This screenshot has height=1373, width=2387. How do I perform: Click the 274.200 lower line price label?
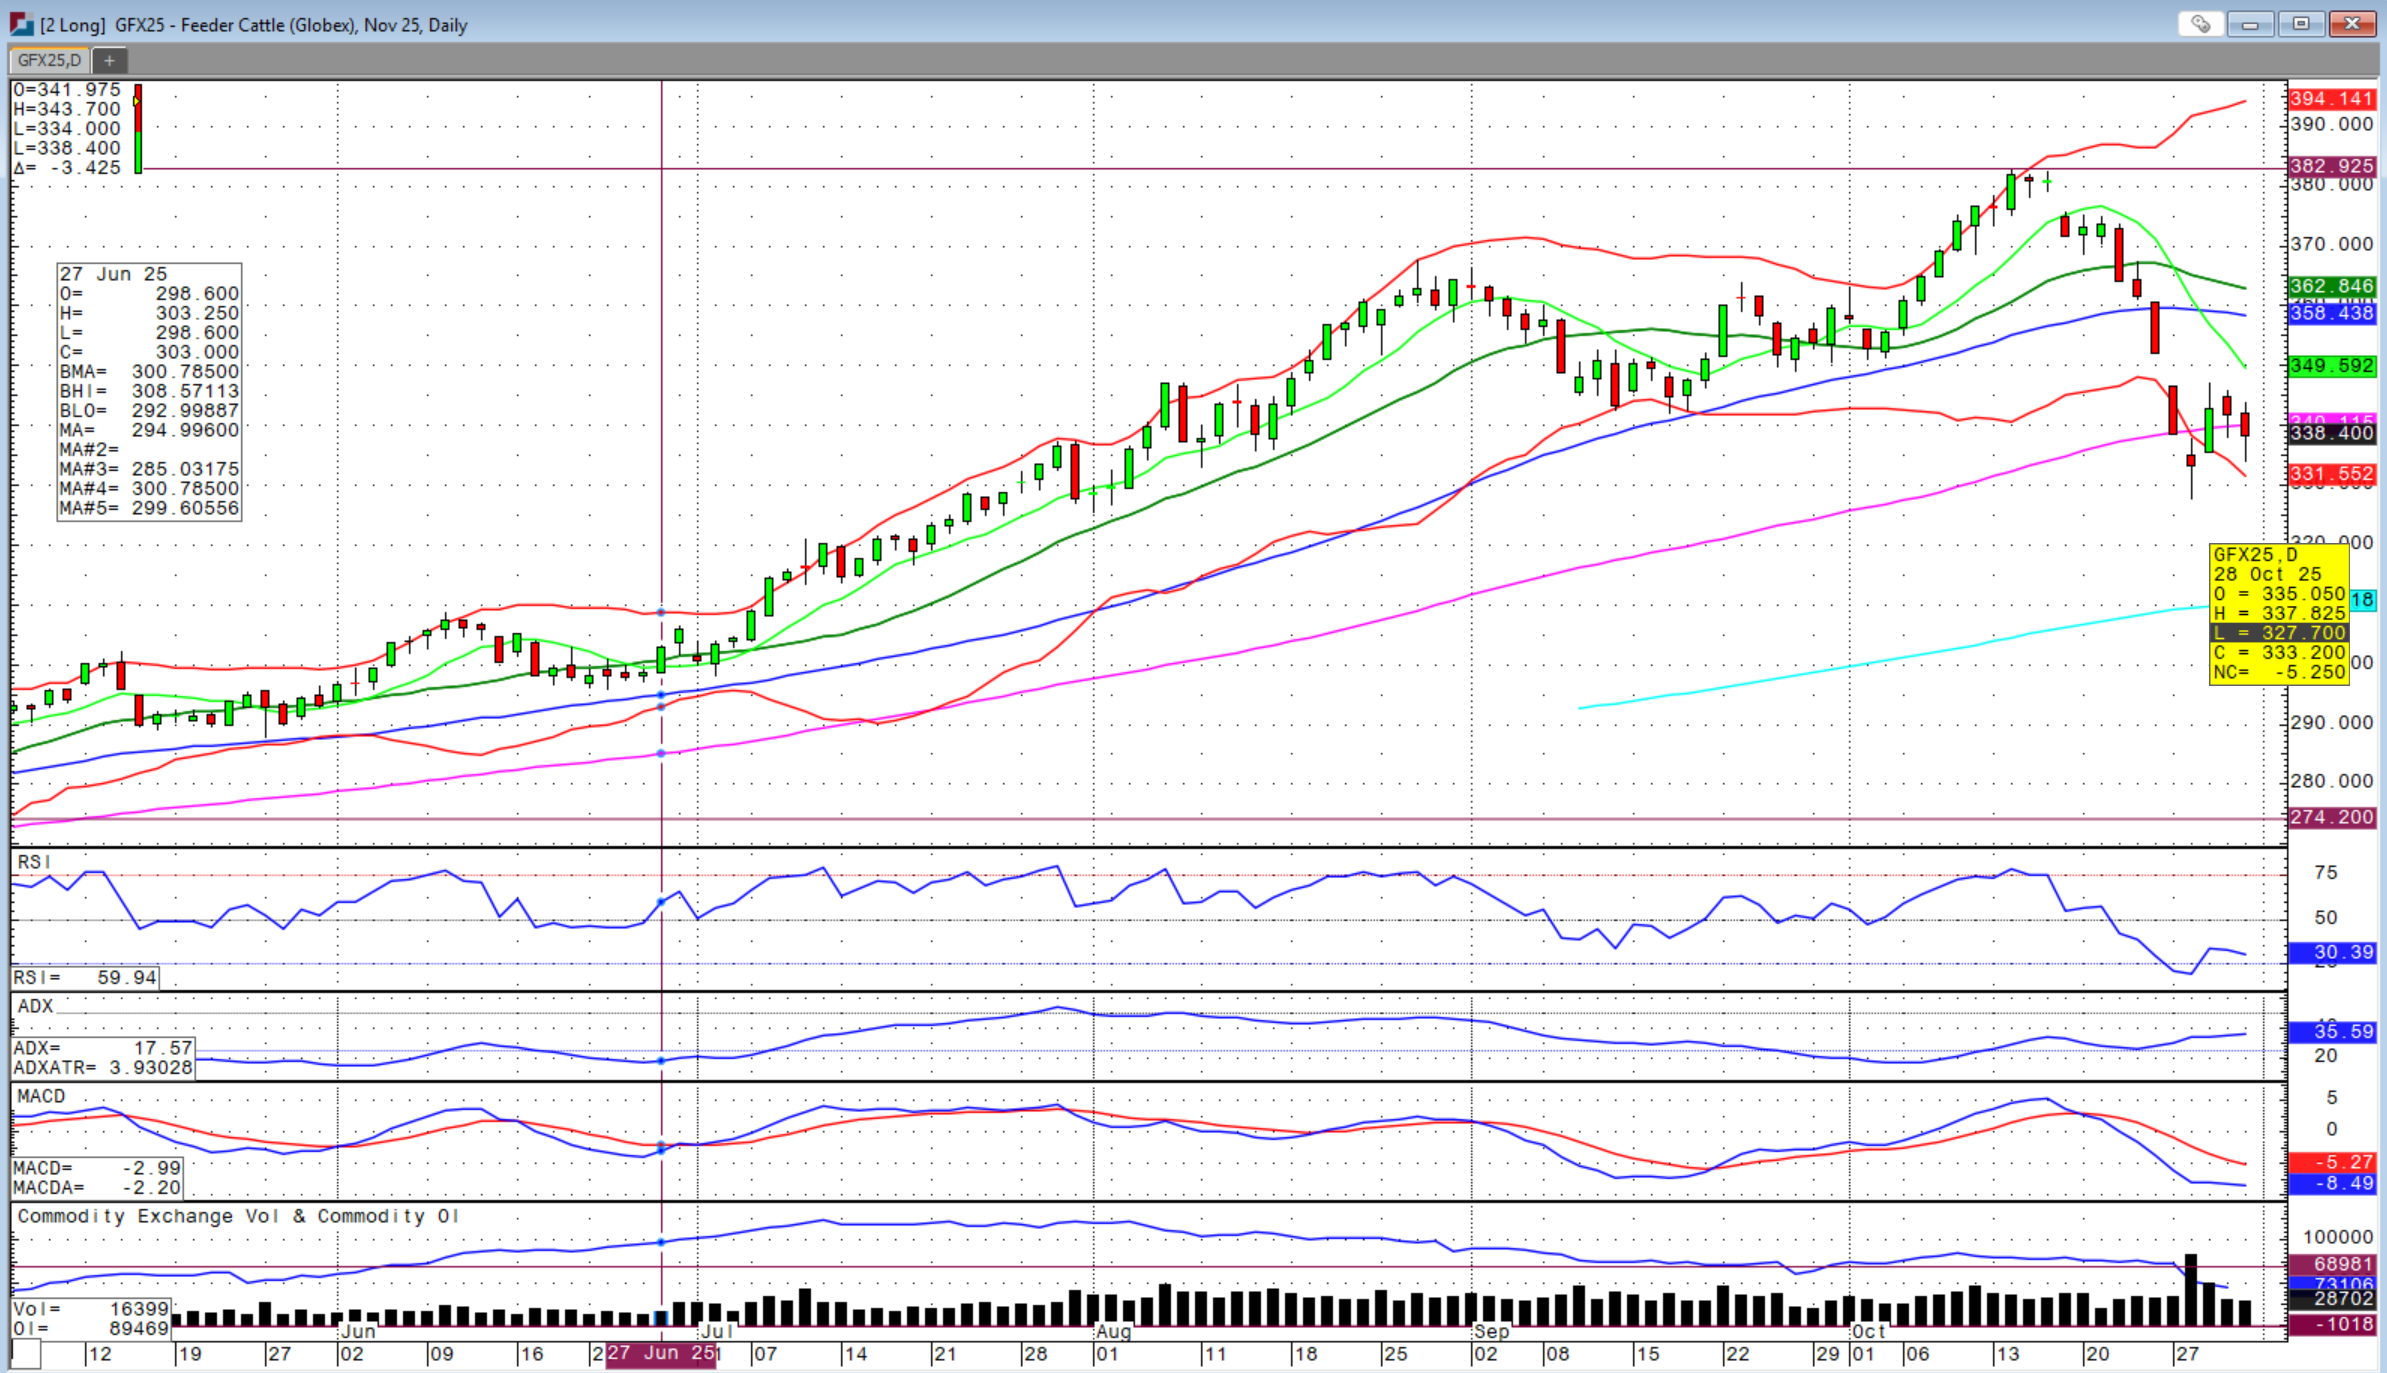[2331, 817]
